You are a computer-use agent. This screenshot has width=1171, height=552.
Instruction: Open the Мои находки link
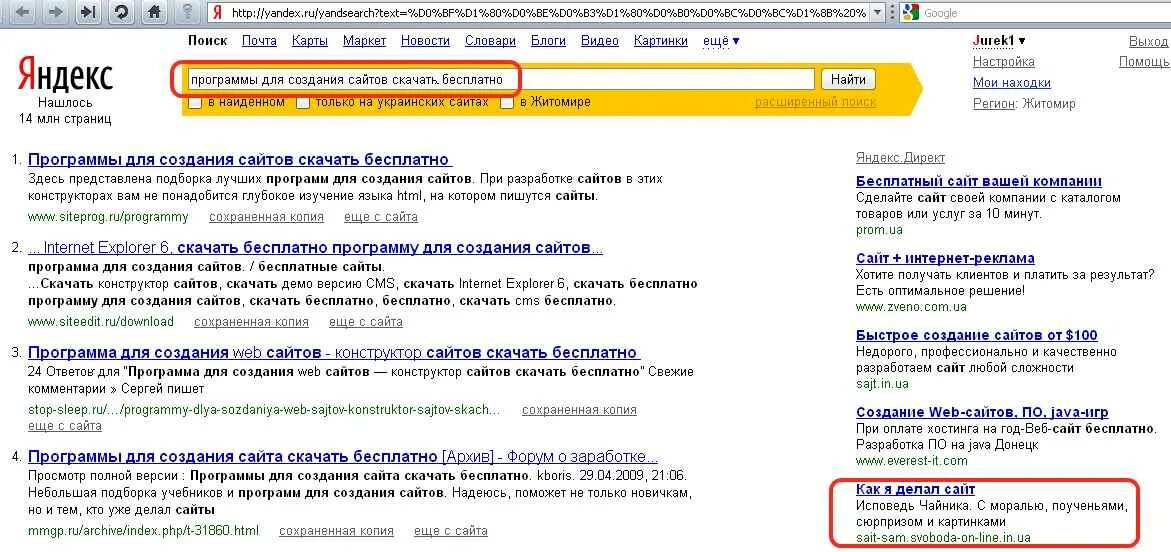(x=1012, y=83)
